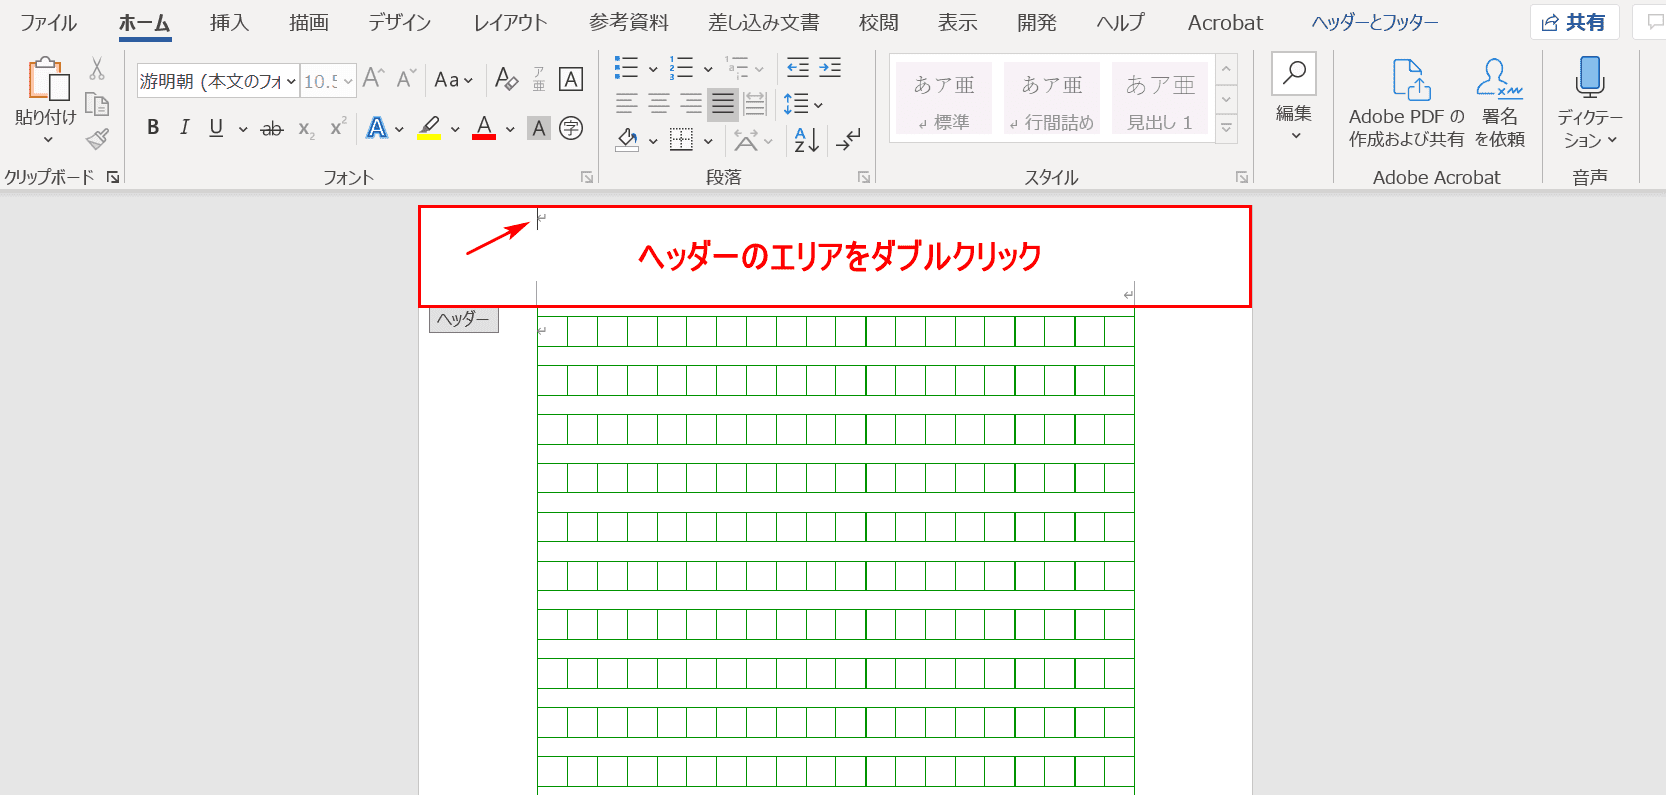Switch to Layout tab
Screen dimensions: 1666x795
click(x=510, y=22)
